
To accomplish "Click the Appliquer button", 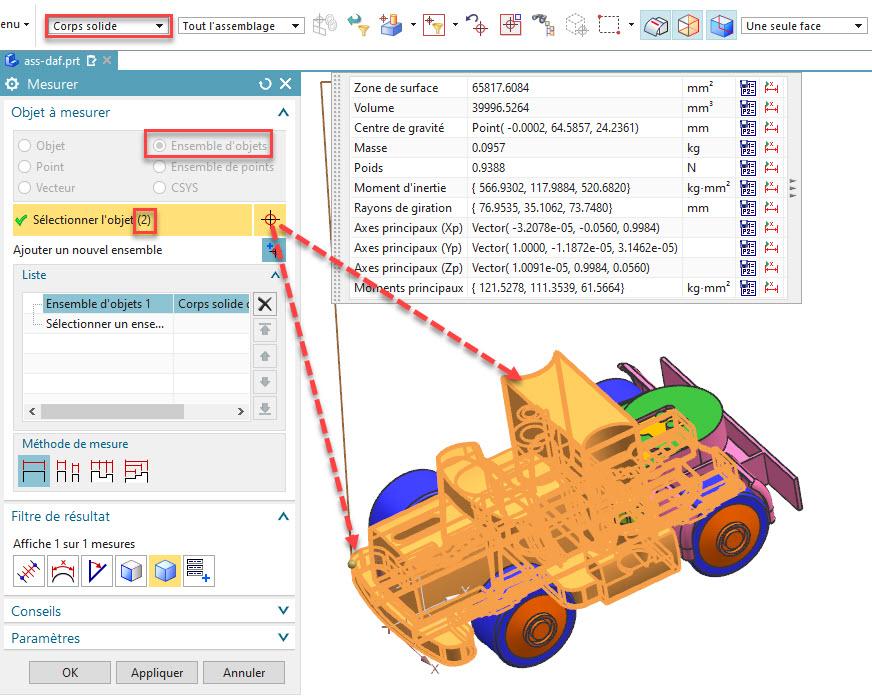I will point(157,673).
